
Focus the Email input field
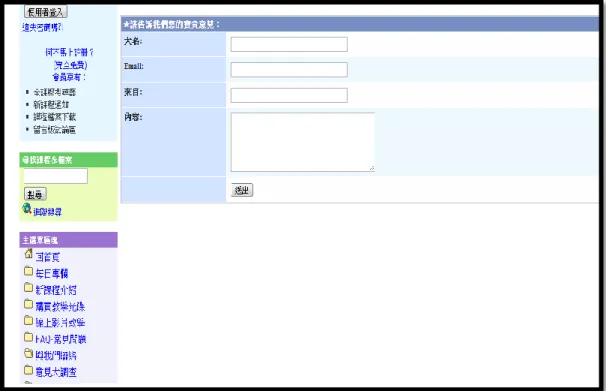[x=289, y=70]
